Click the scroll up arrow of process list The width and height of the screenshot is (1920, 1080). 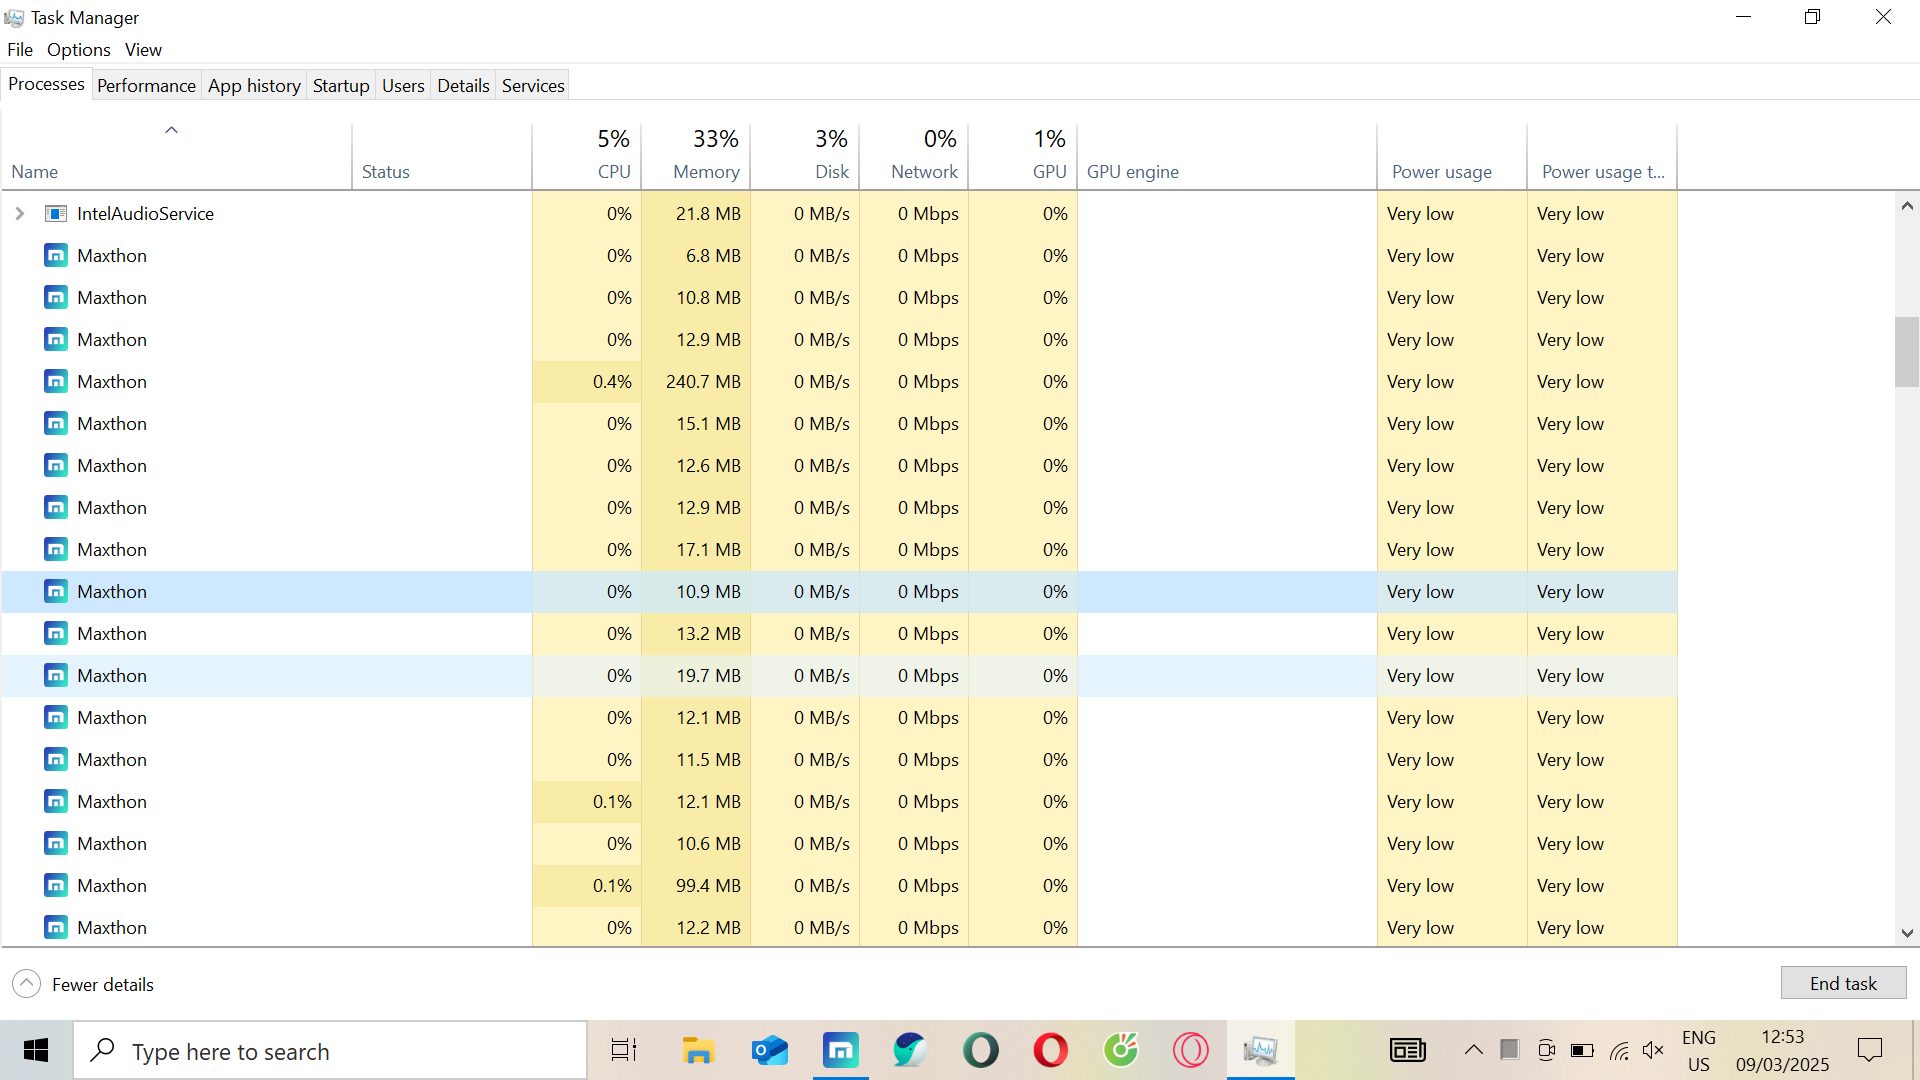1907,206
